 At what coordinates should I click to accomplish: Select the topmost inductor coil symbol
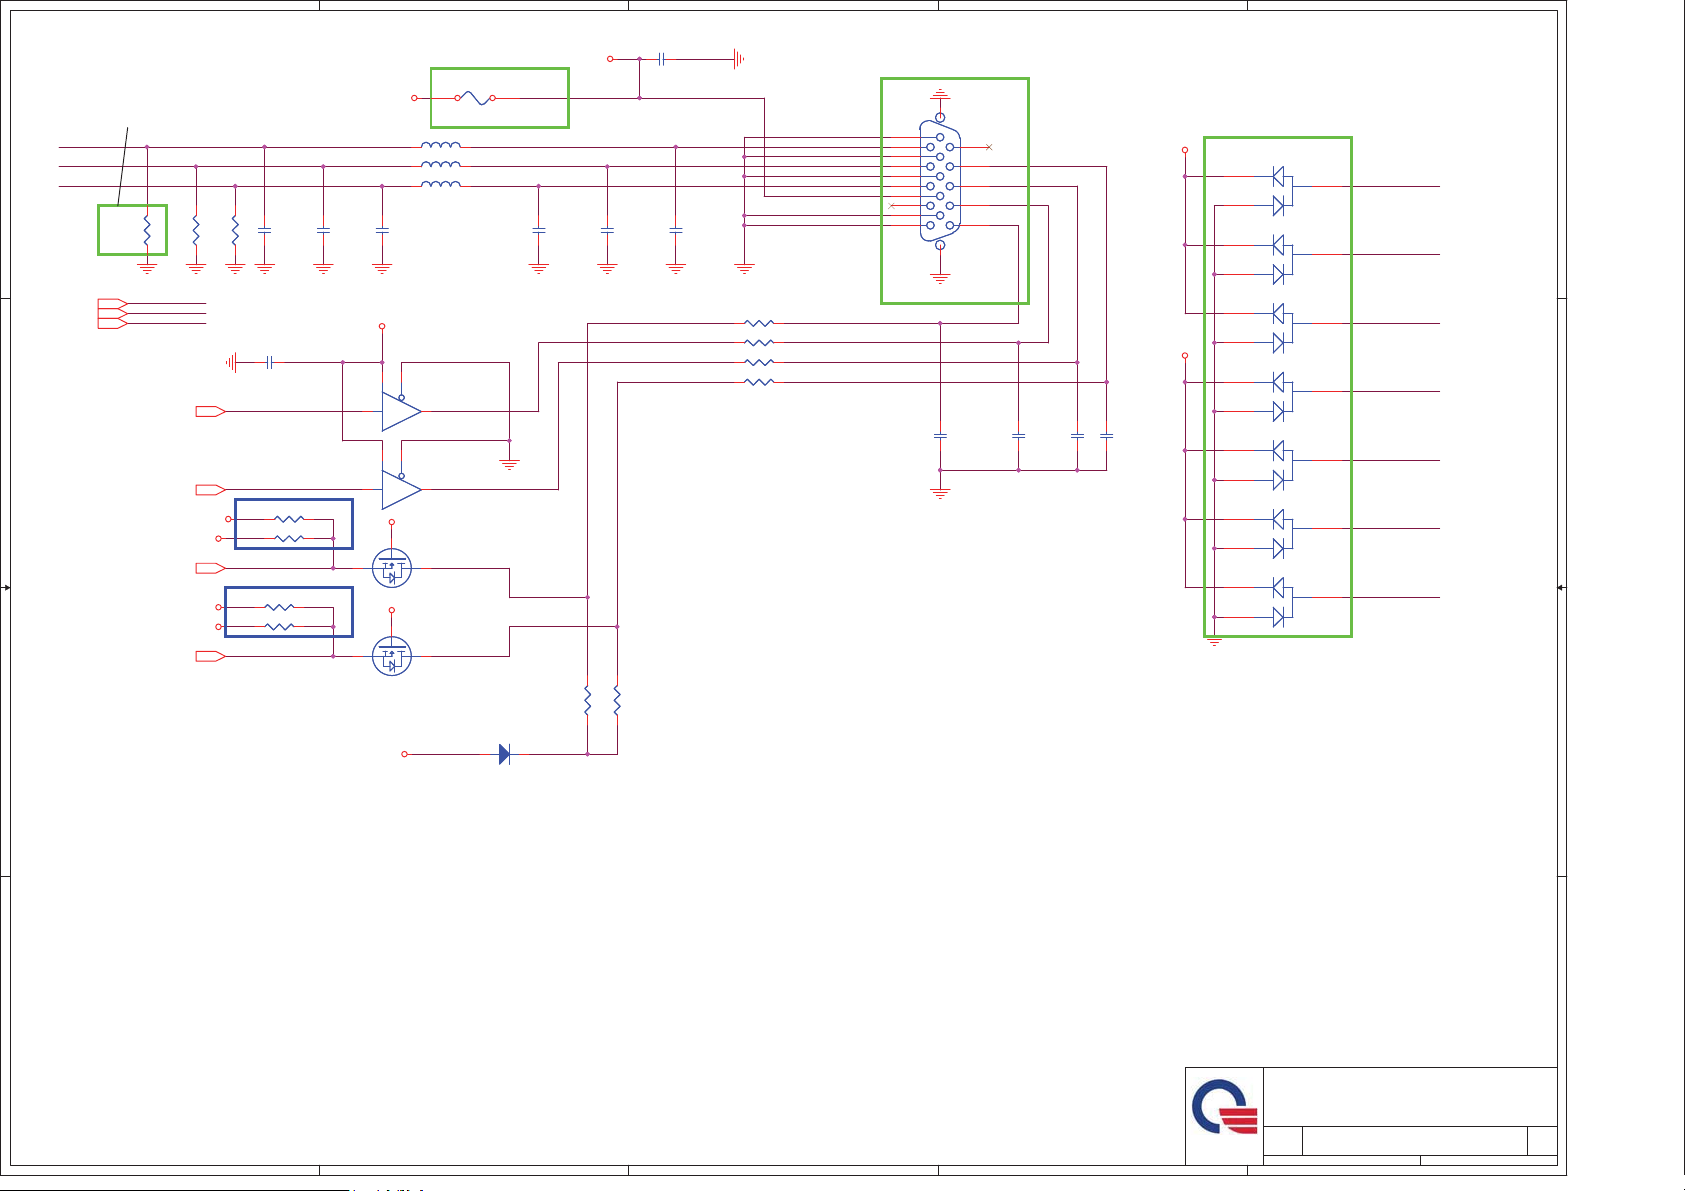point(441,145)
